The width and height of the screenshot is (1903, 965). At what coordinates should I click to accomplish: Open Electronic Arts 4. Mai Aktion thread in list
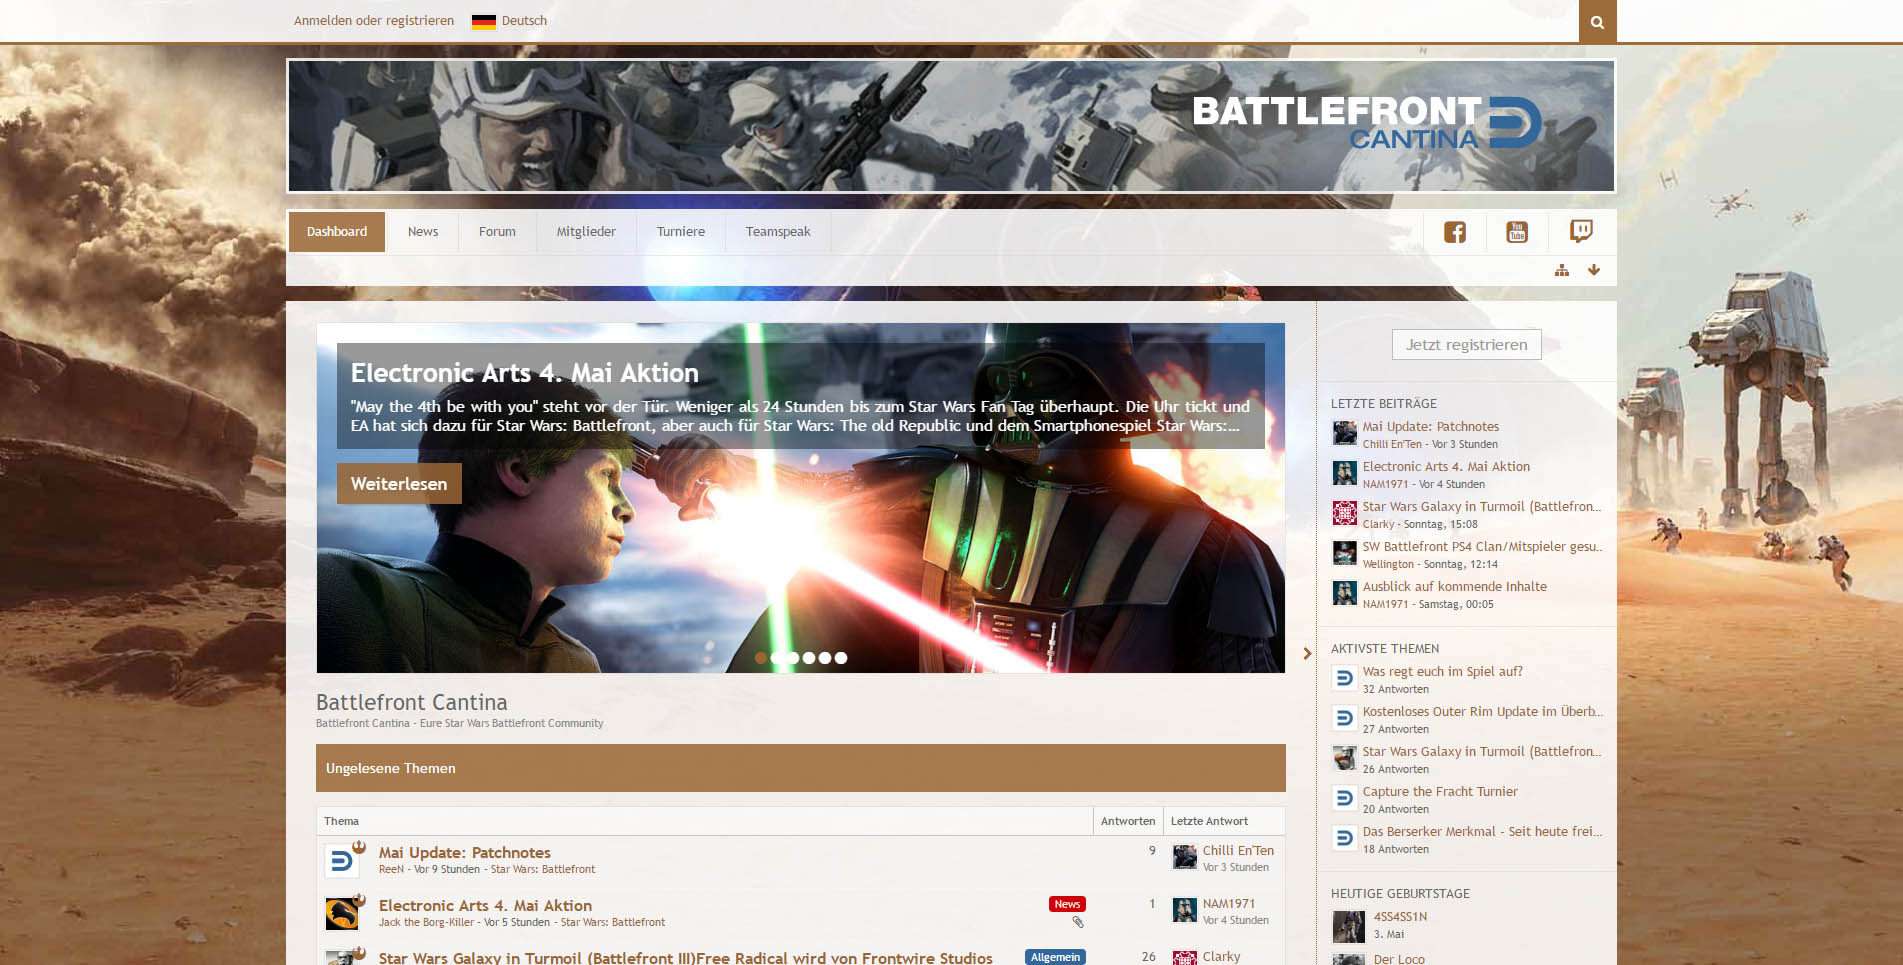pos(485,906)
